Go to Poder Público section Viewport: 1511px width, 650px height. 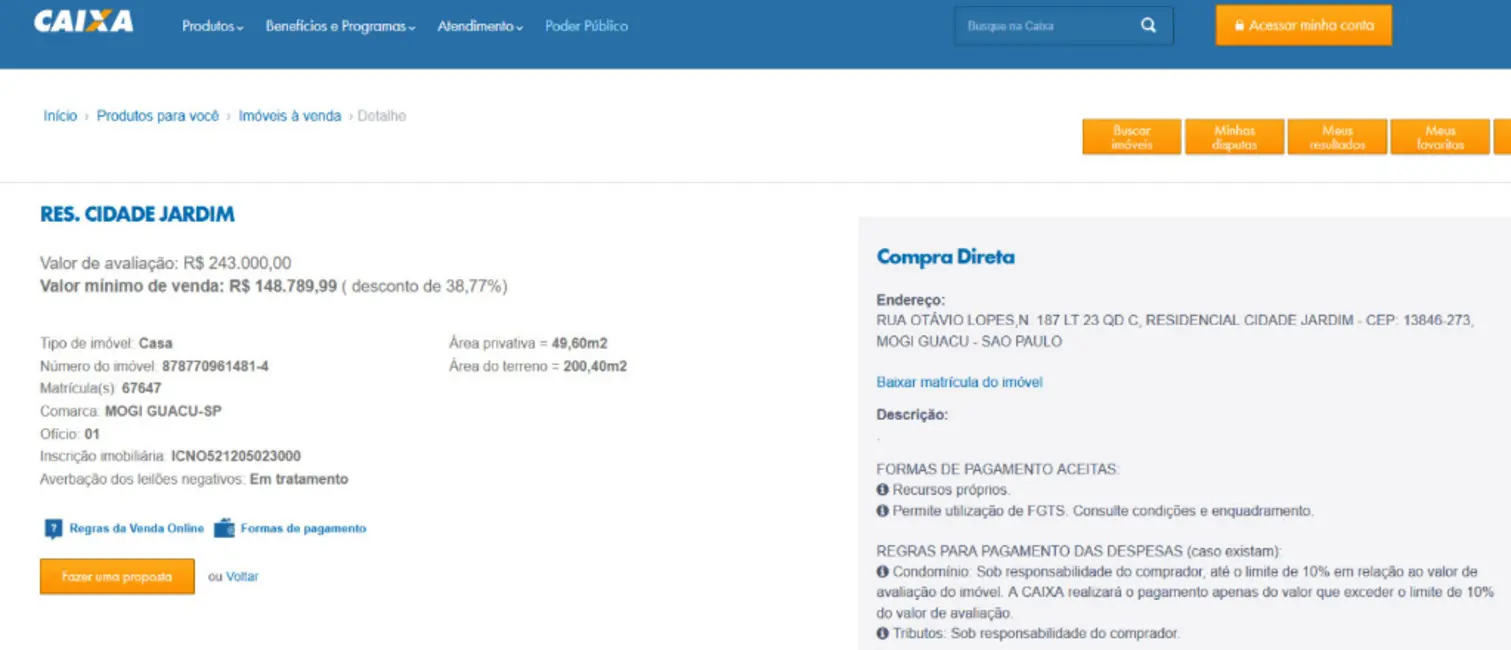586,26
